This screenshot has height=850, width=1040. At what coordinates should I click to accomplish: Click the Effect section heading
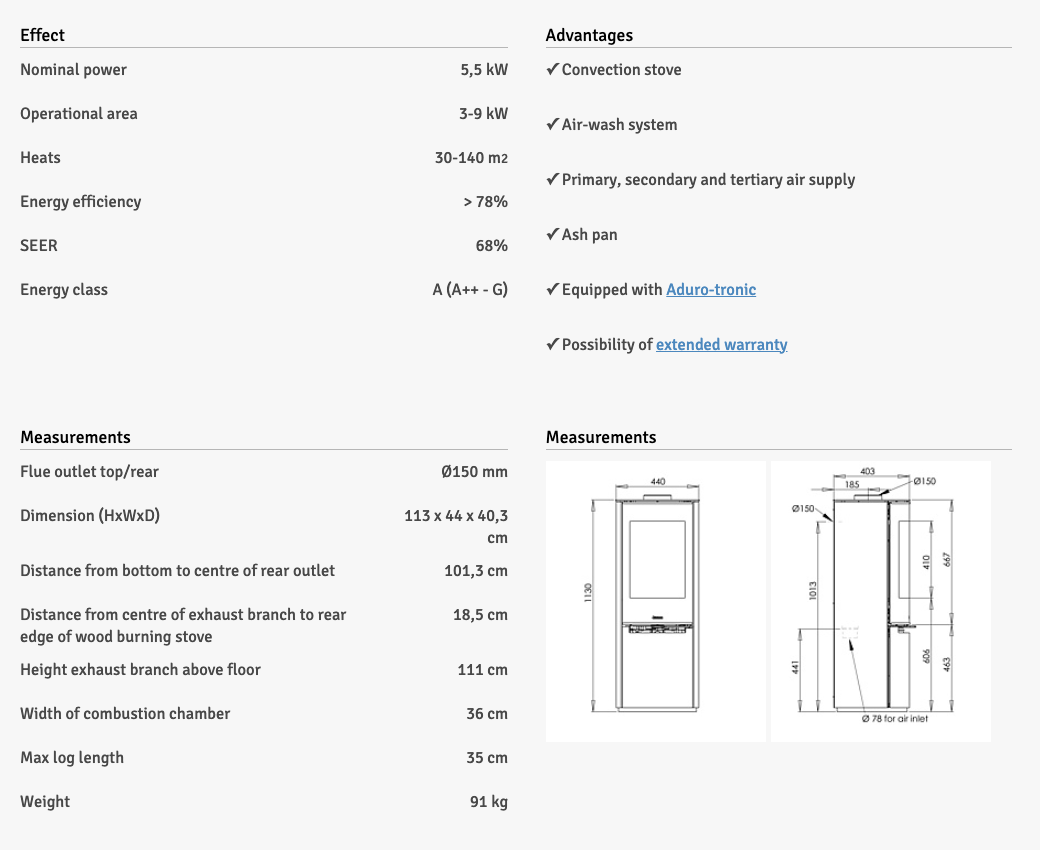[42, 35]
